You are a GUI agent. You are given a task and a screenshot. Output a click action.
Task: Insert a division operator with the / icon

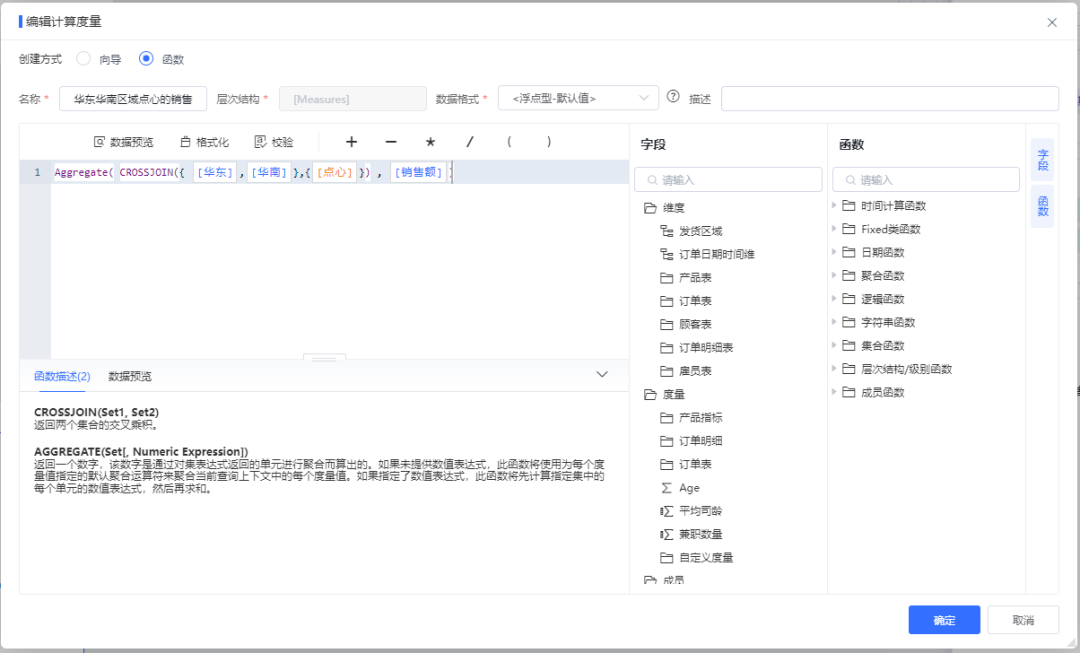tap(470, 141)
